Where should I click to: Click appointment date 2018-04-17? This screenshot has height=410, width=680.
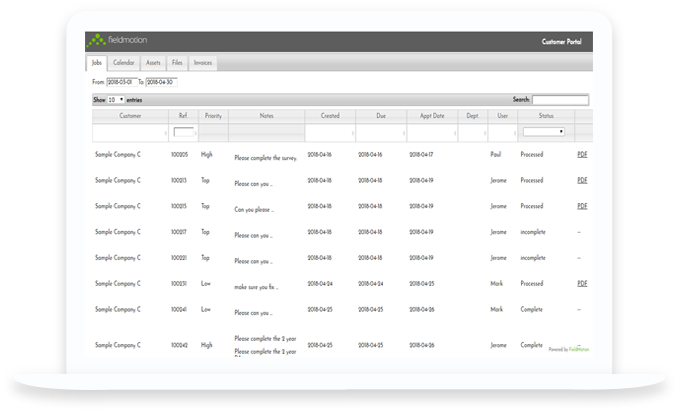point(421,154)
